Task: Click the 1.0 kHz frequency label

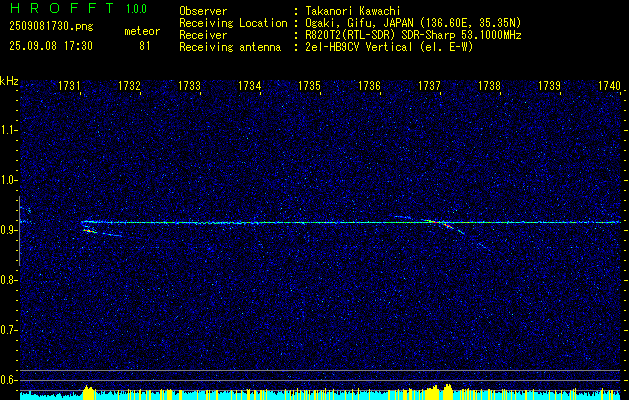Action: [9, 181]
